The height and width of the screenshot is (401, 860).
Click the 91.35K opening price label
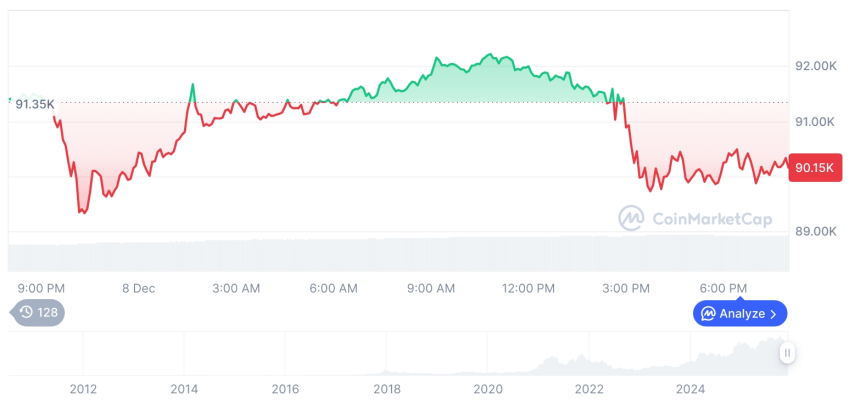(34, 103)
